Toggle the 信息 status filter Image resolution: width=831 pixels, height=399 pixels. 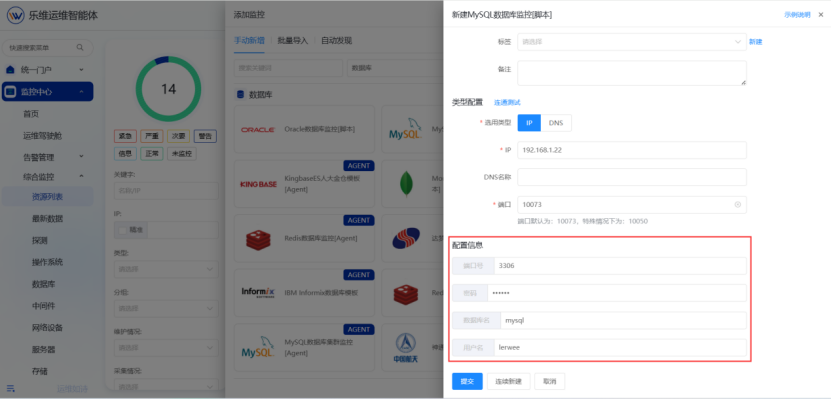point(125,154)
